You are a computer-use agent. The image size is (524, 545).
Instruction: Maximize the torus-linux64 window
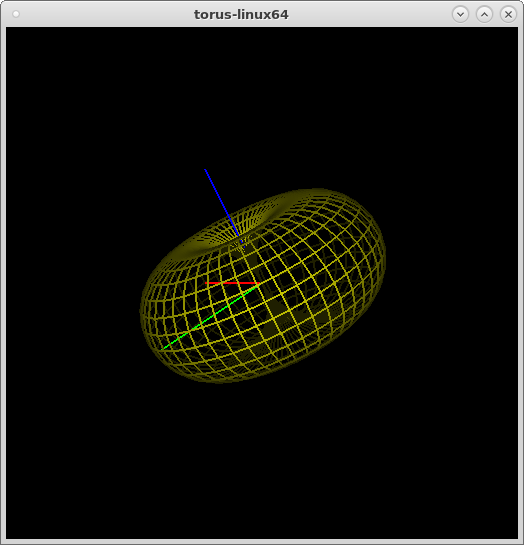tap(484, 15)
